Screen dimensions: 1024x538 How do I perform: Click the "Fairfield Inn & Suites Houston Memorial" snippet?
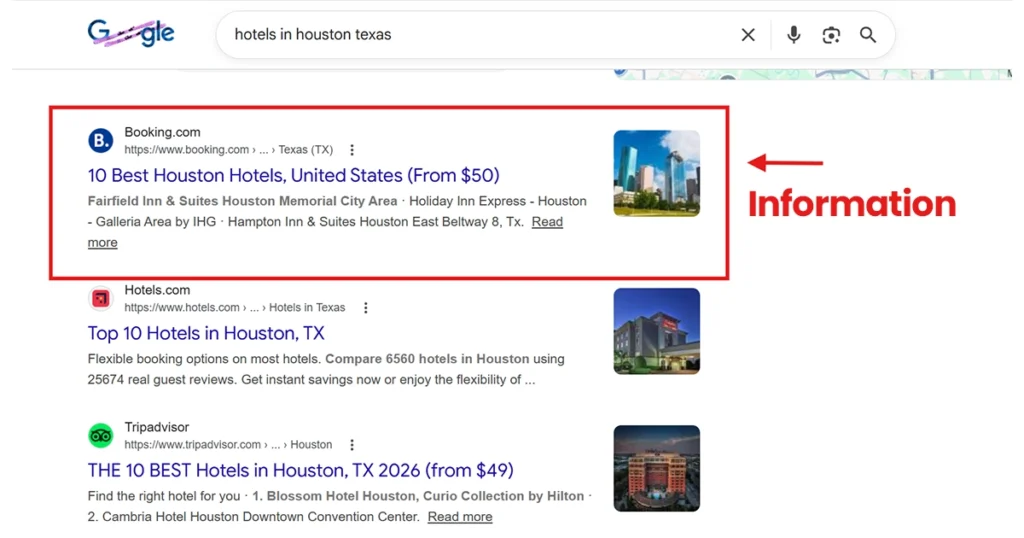click(x=337, y=222)
